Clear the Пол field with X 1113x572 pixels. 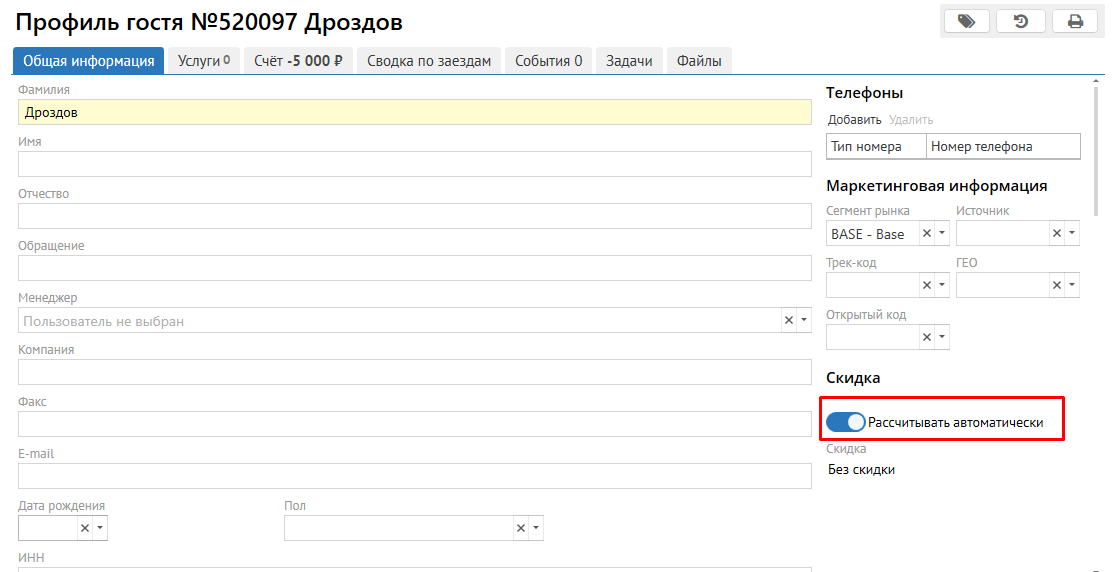pos(521,528)
